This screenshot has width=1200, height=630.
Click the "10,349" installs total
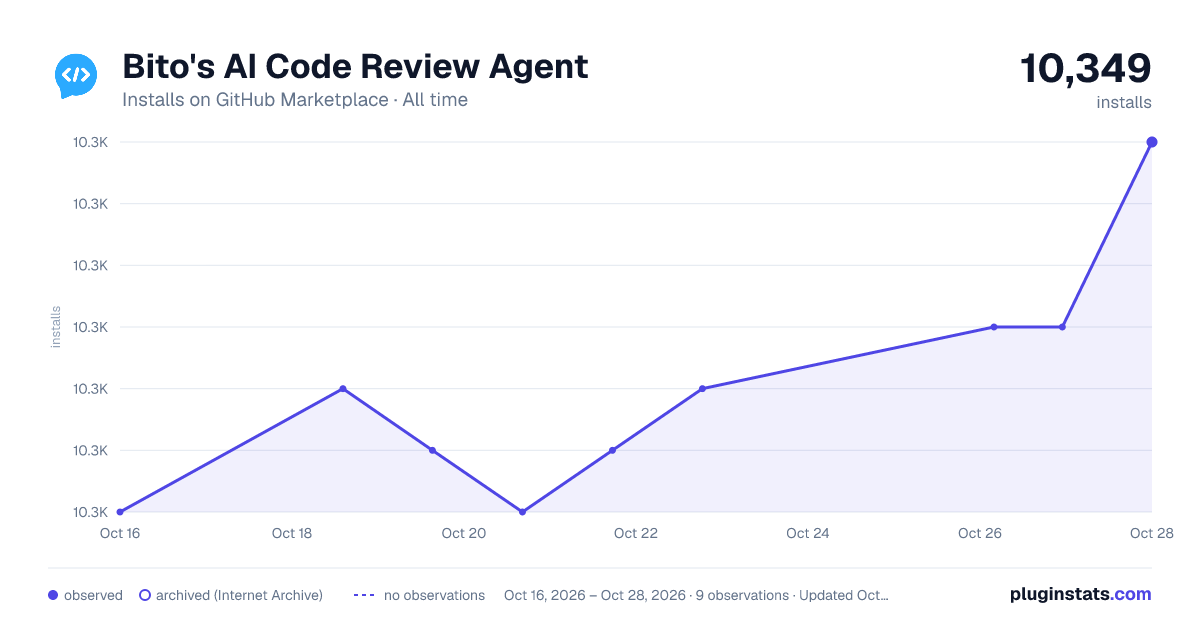click(1086, 69)
